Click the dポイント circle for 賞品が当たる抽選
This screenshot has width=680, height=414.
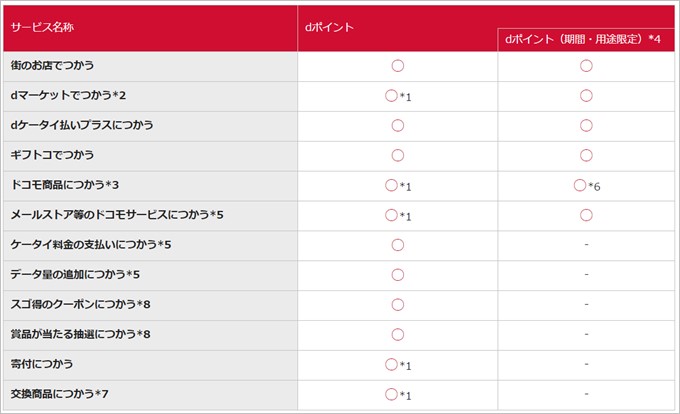[398, 335]
